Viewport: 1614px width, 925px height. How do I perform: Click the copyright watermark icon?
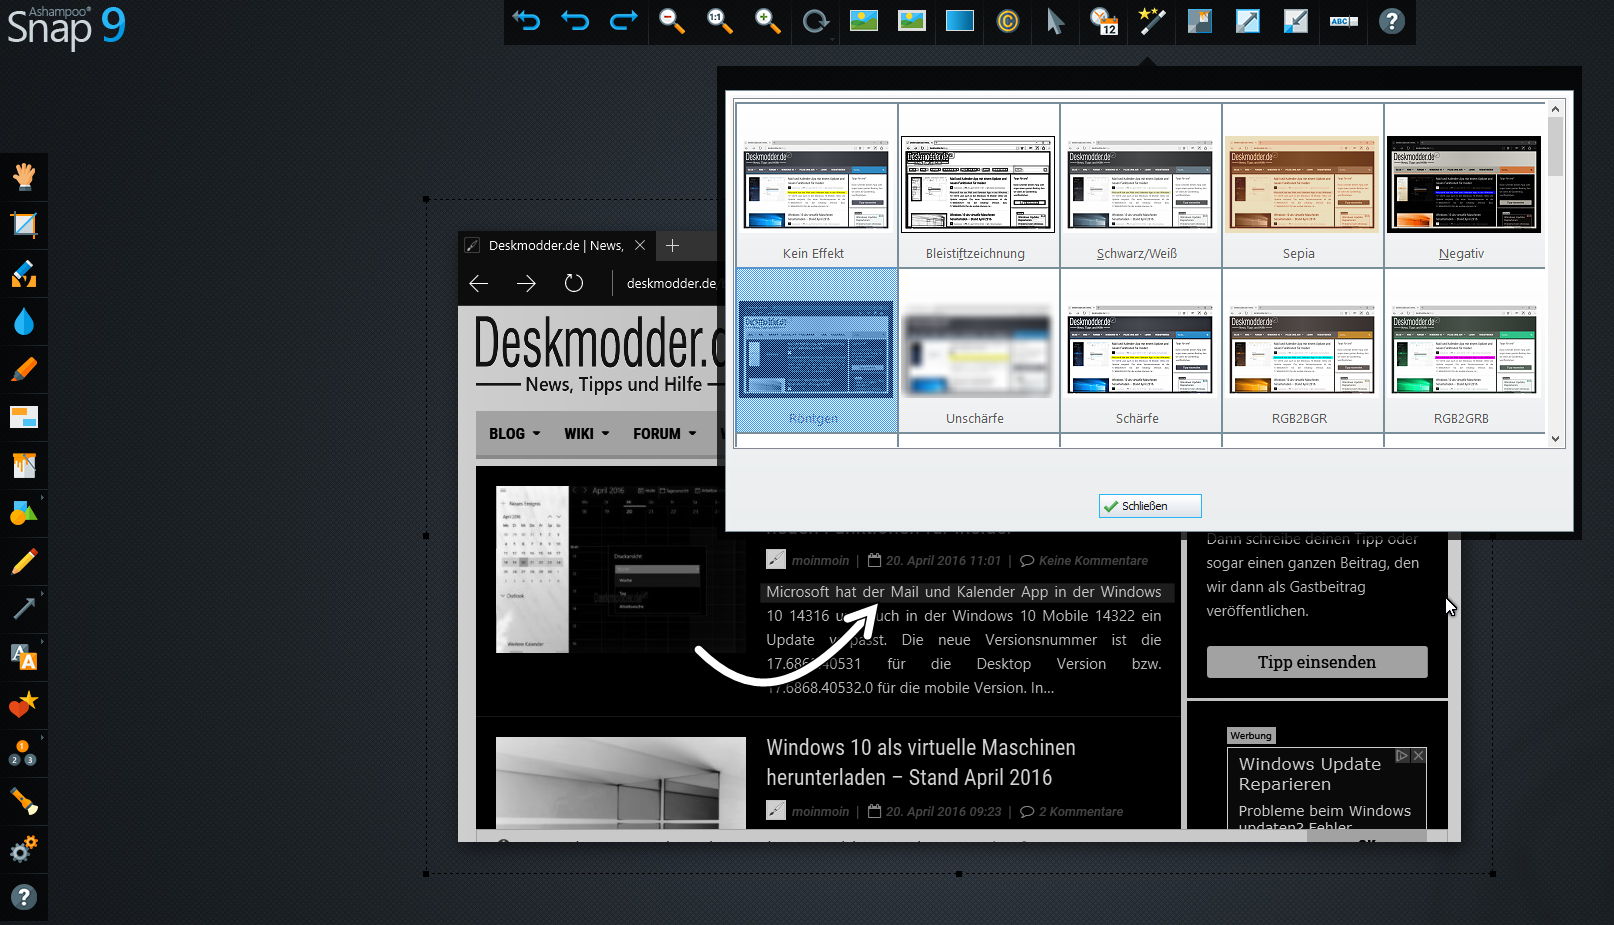coord(1007,21)
